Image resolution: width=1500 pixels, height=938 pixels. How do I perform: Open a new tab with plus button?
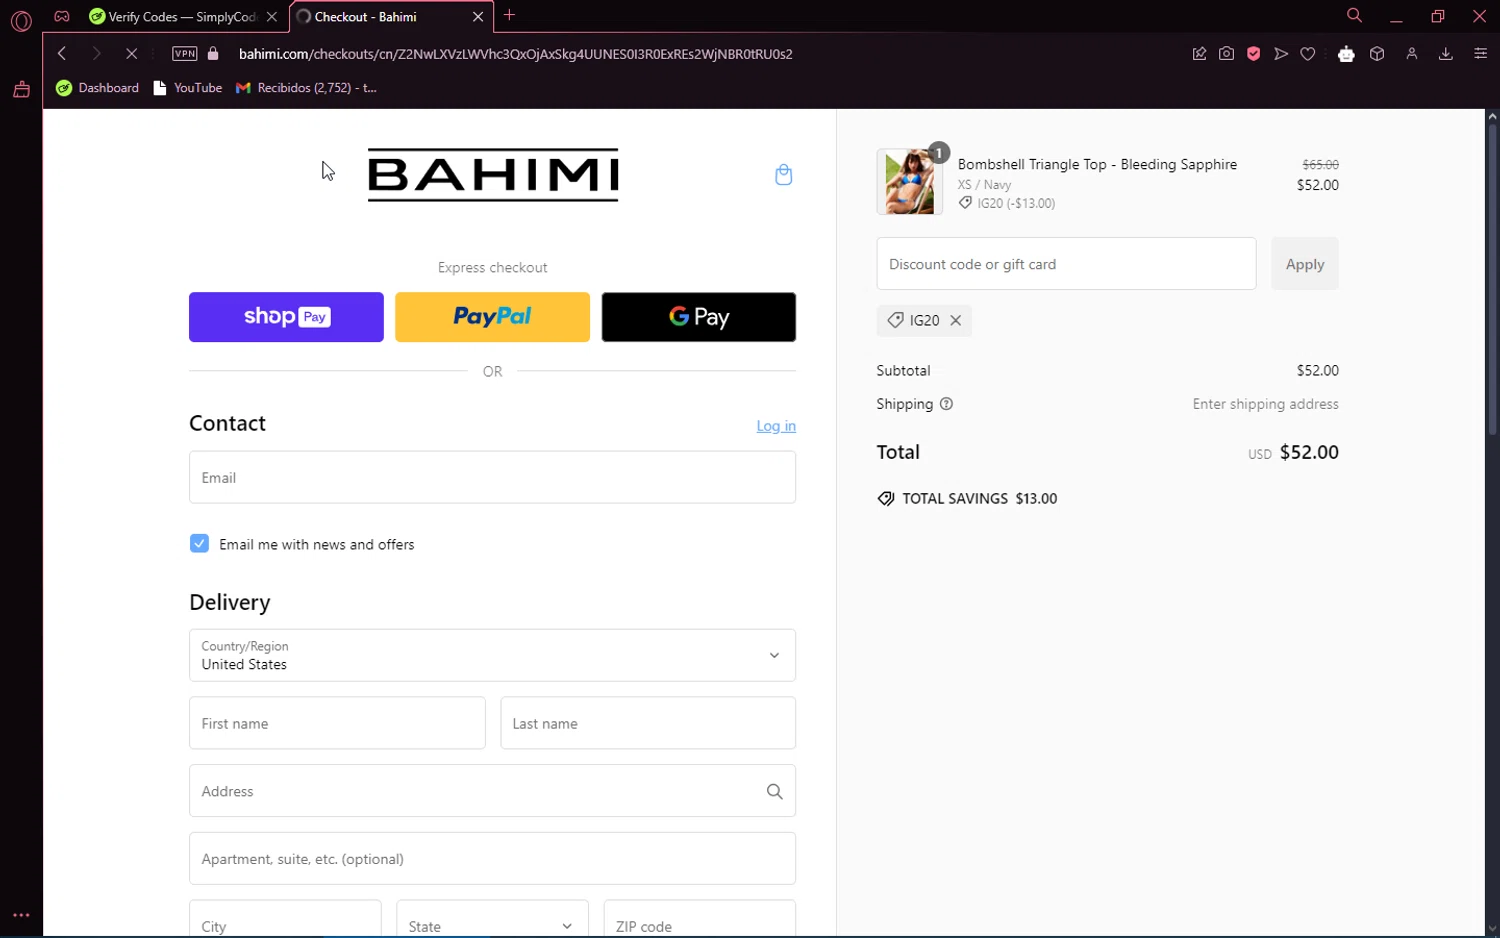point(510,15)
